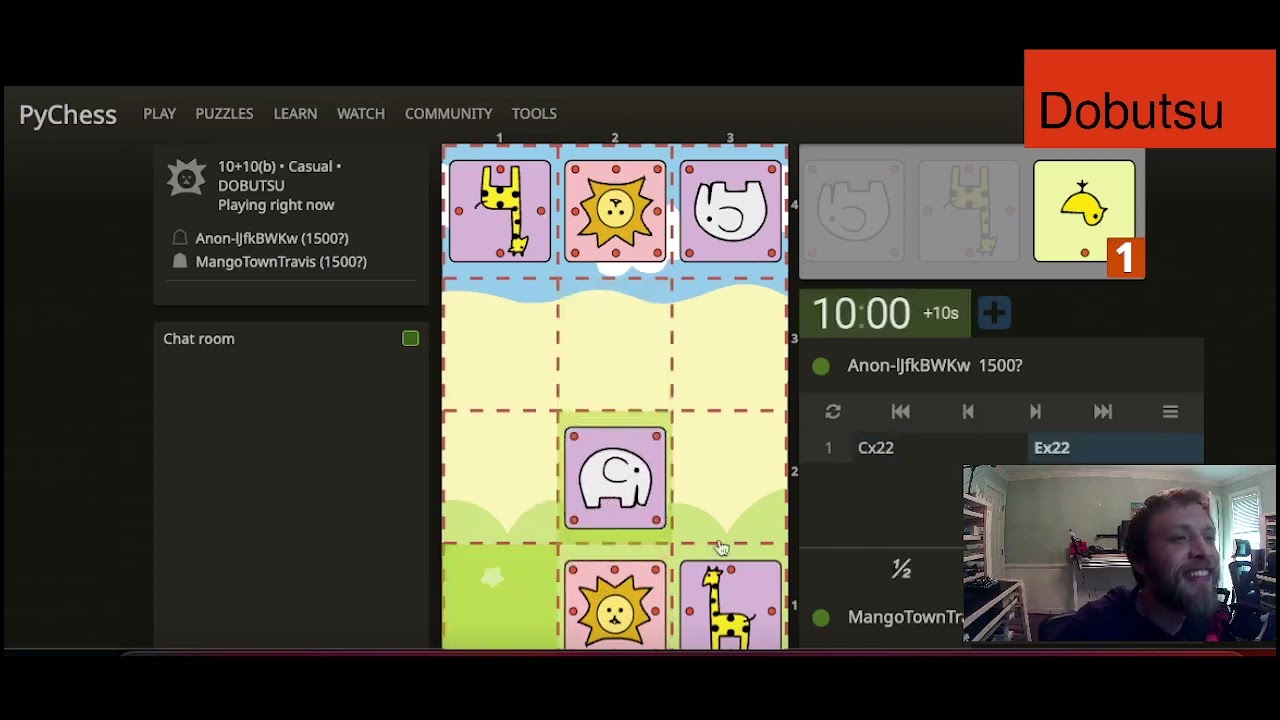Image resolution: width=1280 pixels, height=720 pixels.
Task: Click the DOBUTSU variant name
Action: click(251, 185)
